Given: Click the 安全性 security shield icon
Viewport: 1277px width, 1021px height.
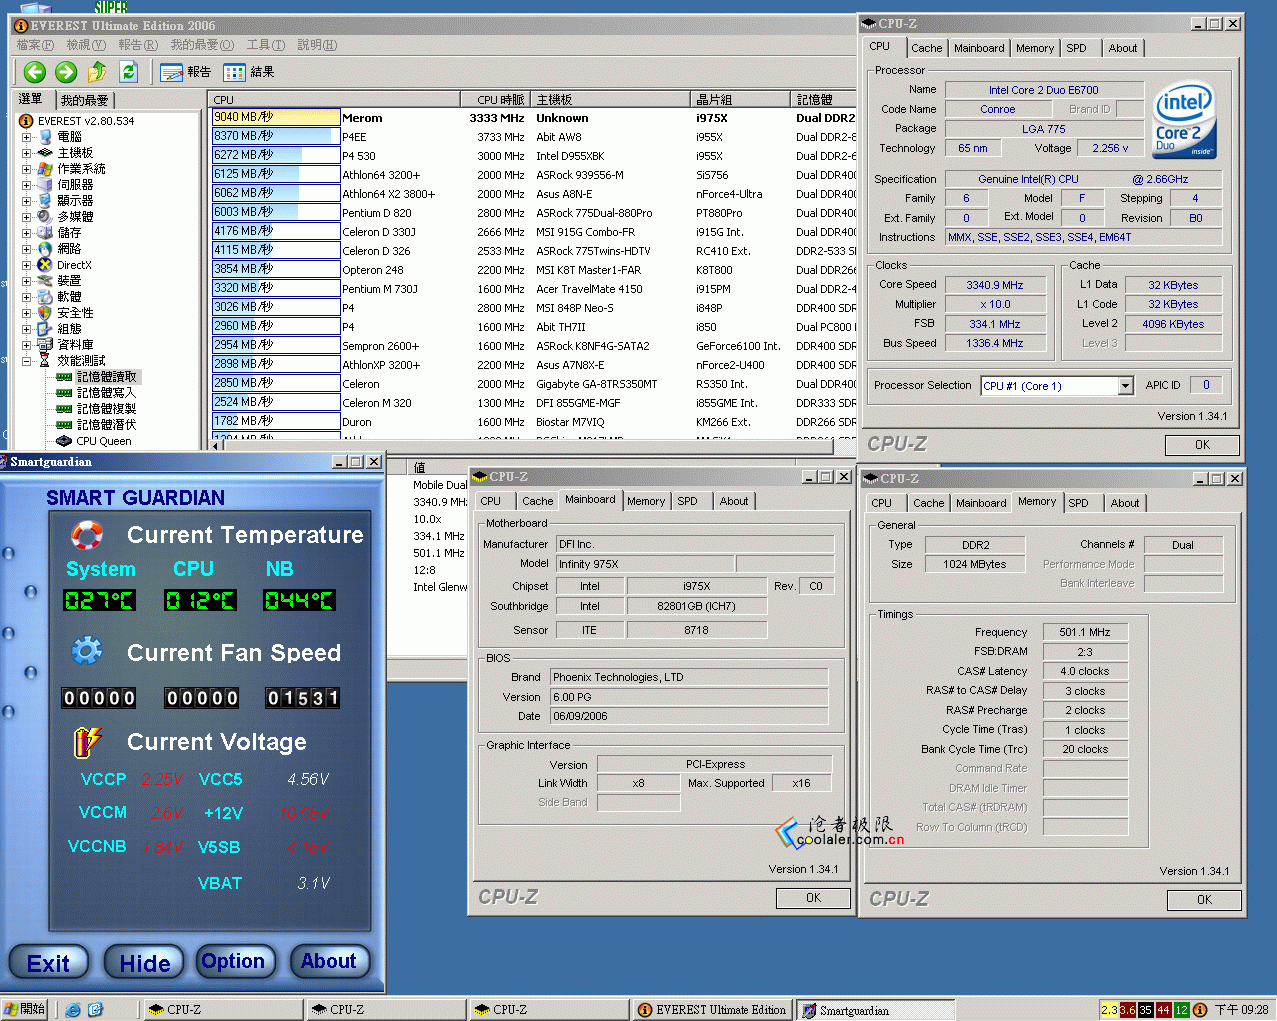Looking at the screenshot, I should pyautogui.click(x=45, y=313).
